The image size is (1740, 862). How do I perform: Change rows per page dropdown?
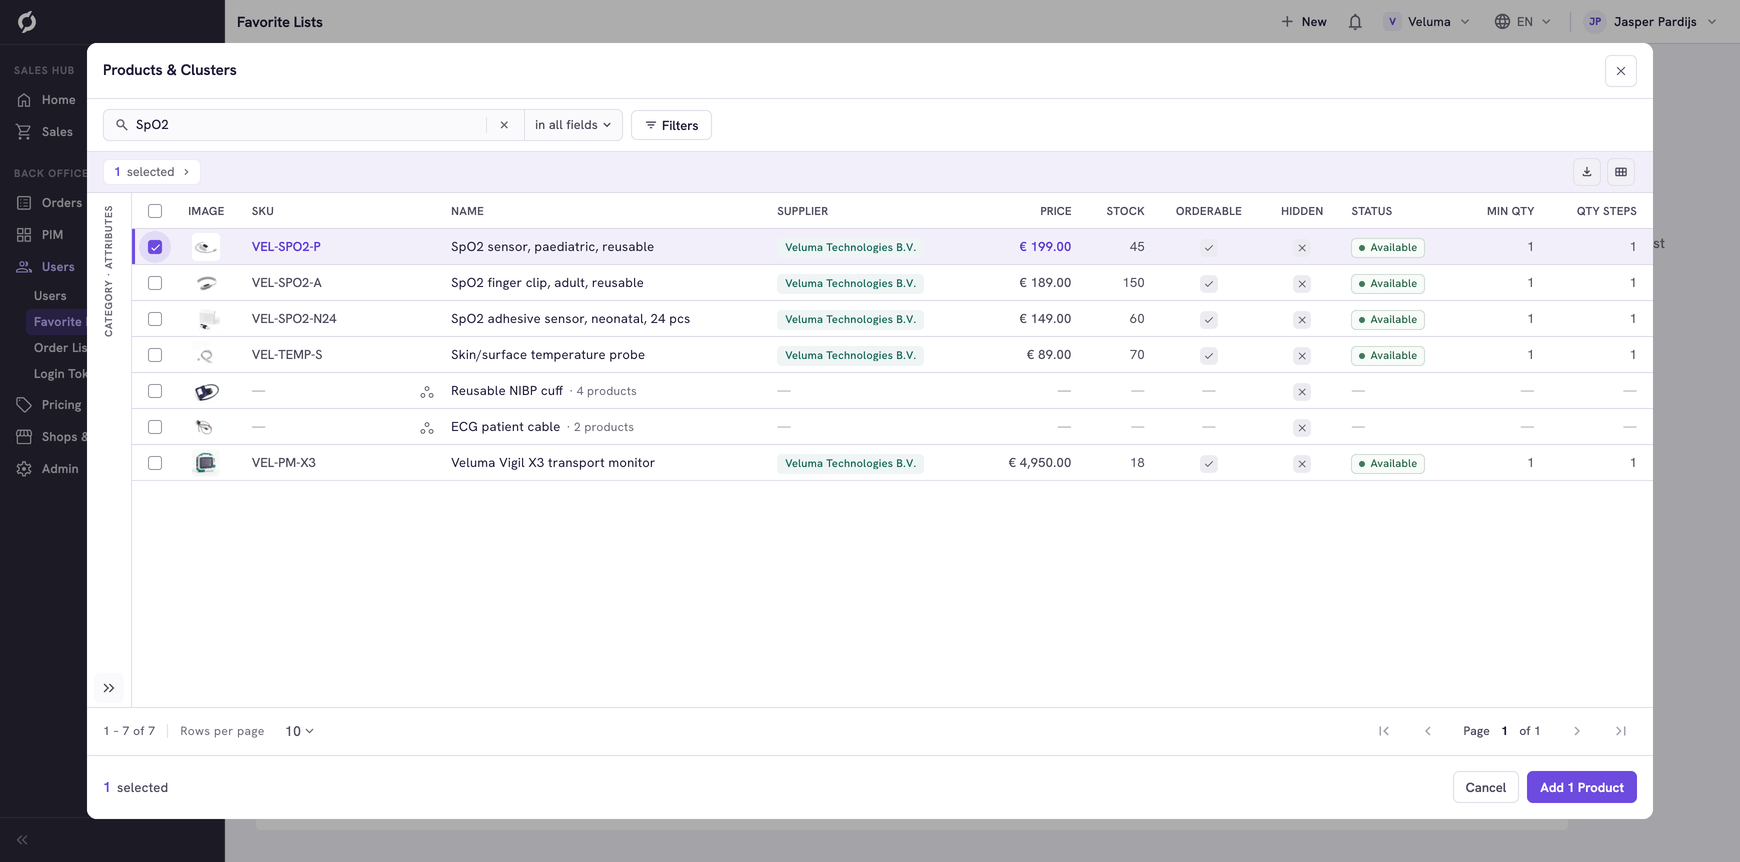(299, 731)
